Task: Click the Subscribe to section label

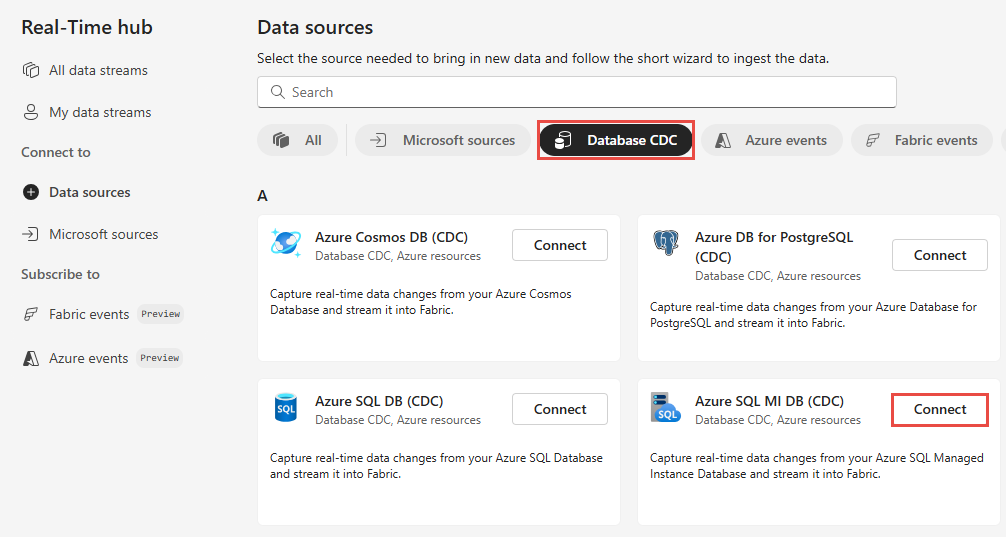Action: click(60, 274)
